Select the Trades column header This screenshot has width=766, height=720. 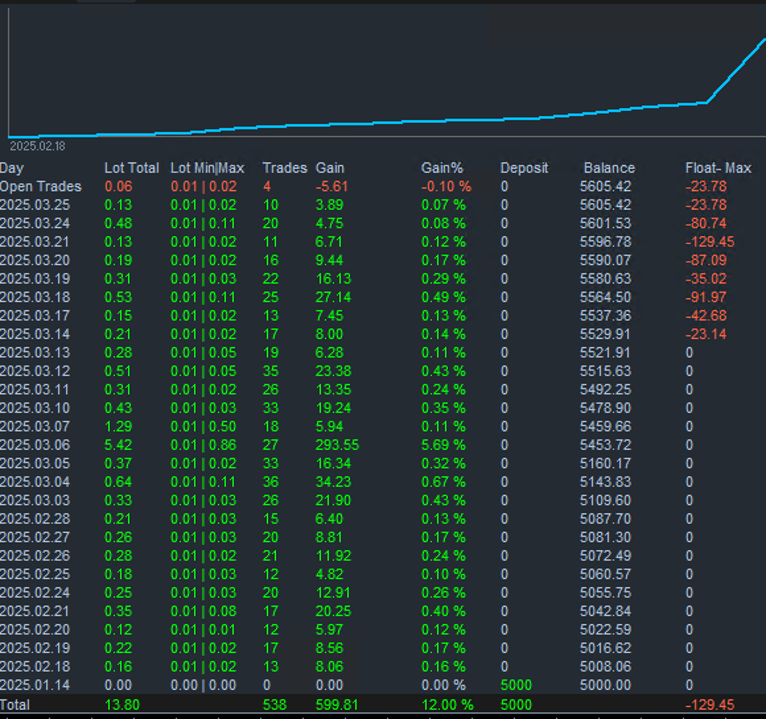point(284,168)
